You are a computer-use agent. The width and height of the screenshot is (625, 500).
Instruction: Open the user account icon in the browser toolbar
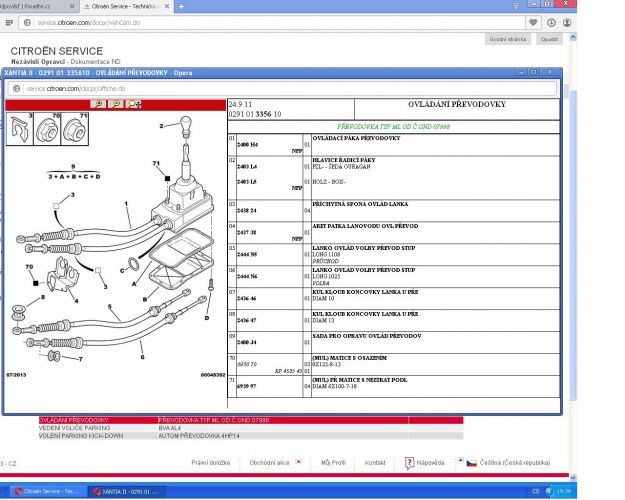pyautogui.click(x=567, y=23)
